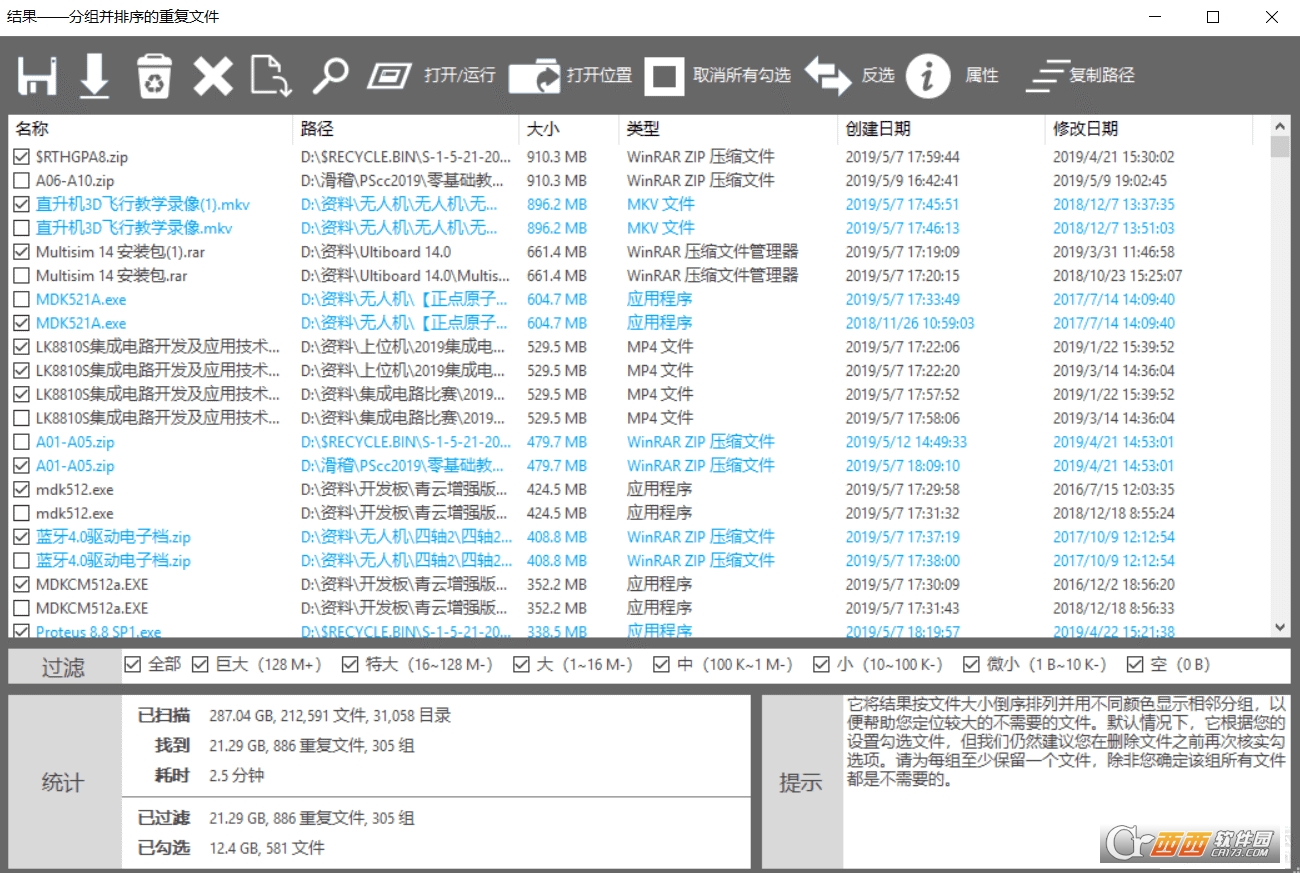Screen dimensions: 1300x873
Task: Click creation date 2018/11/26 10:59:03
Action: click(910, 323)
